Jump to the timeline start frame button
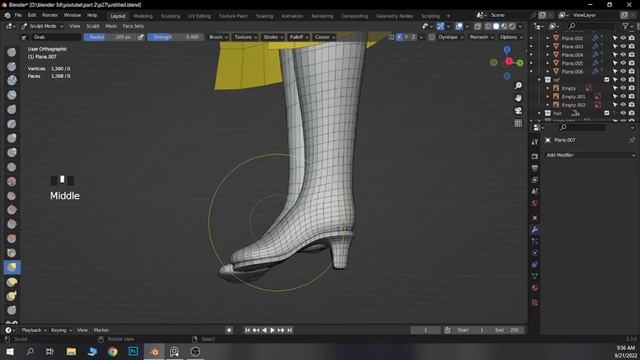This screenshot has height=360, width=640. click(247, 330)
